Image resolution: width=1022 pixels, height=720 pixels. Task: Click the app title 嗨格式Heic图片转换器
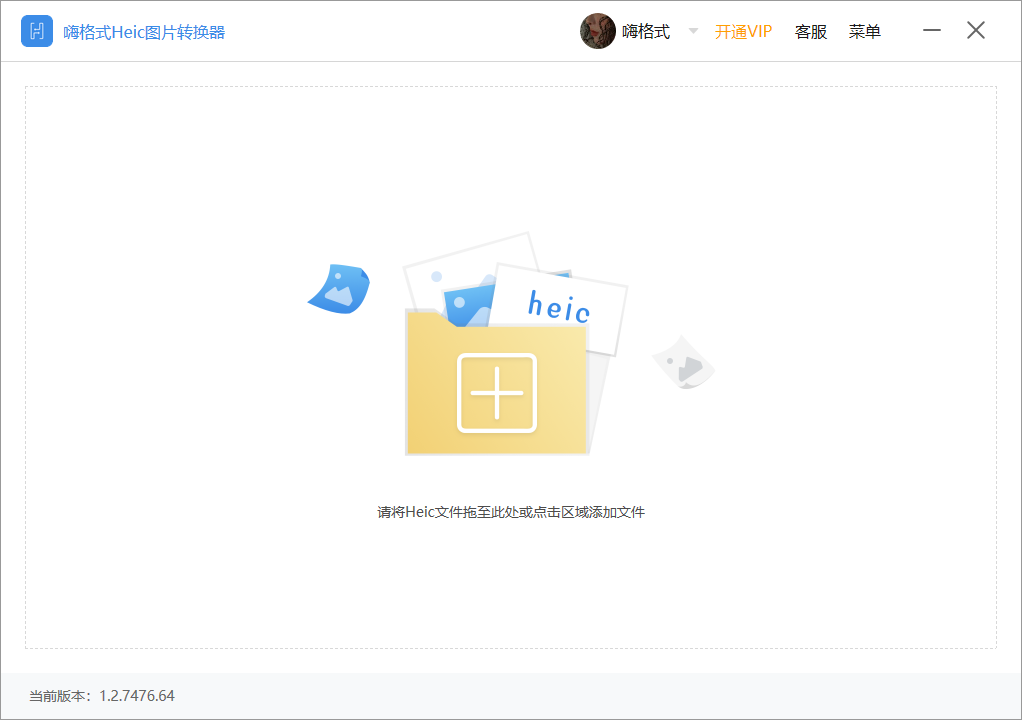[144, 32]
